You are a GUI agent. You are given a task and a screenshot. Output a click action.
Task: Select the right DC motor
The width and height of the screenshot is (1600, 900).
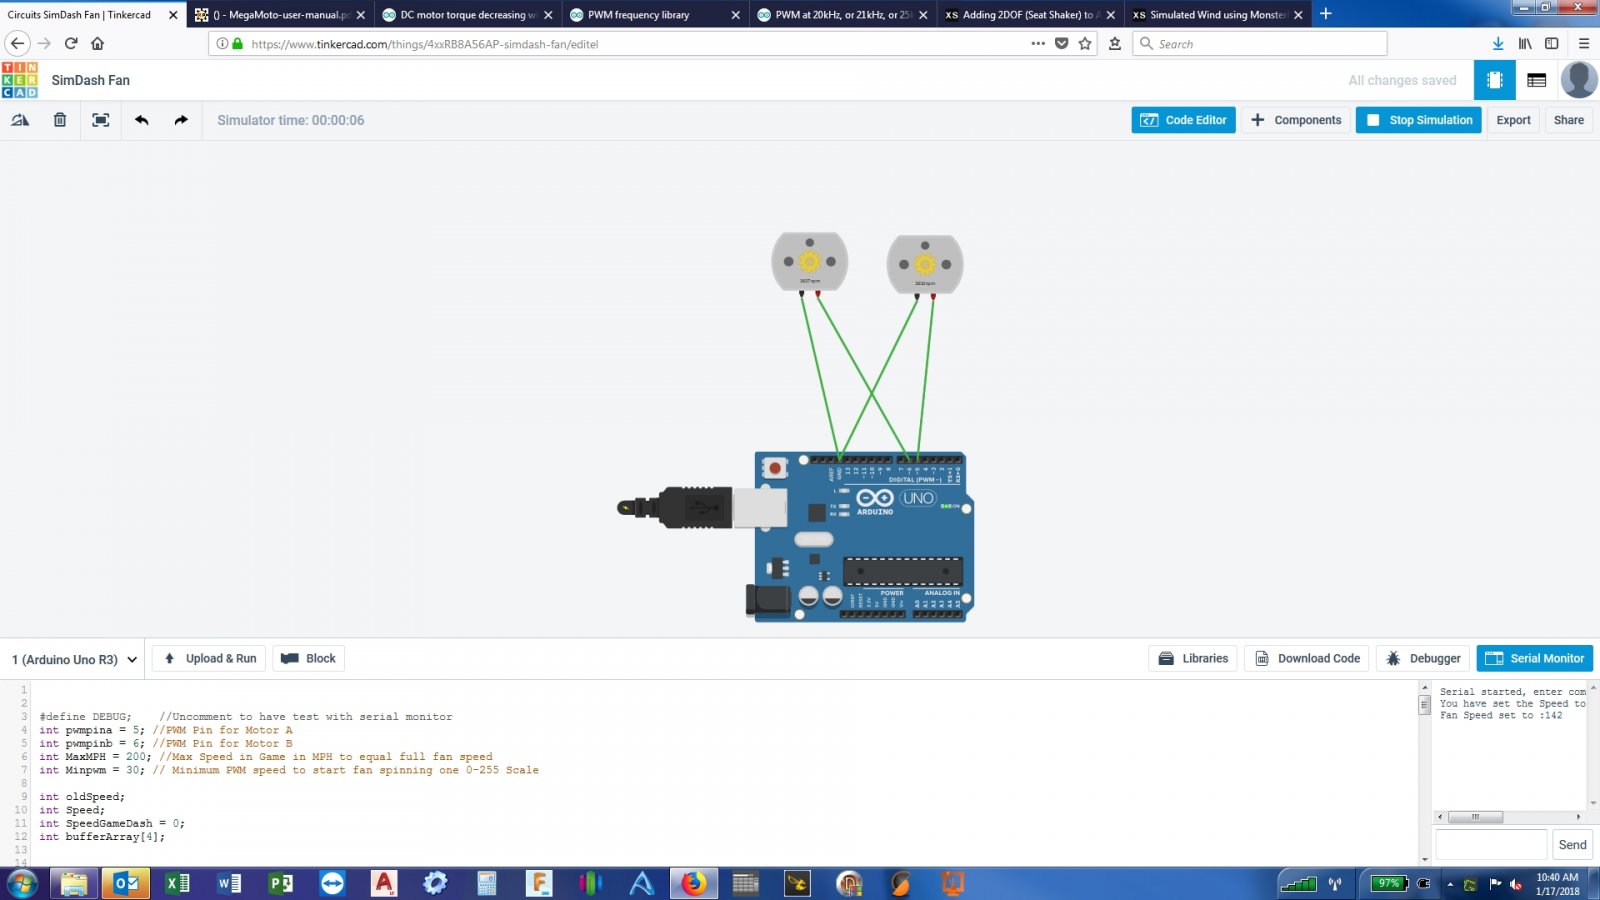coord(925,265)
